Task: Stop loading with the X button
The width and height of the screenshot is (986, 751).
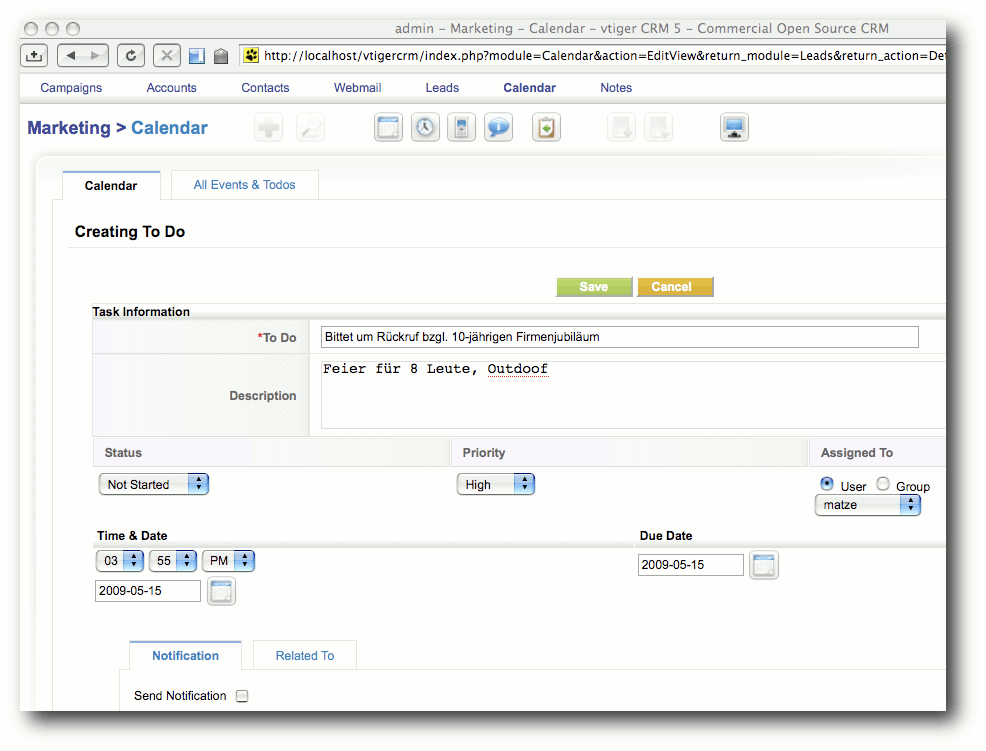Action: [167, 56]
